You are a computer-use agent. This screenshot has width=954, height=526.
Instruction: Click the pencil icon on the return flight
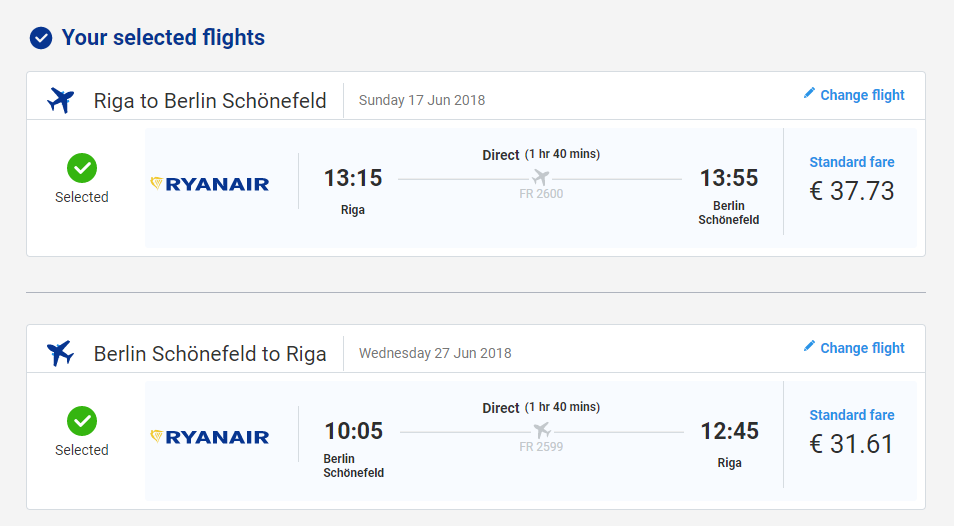(x=809, y=346)
